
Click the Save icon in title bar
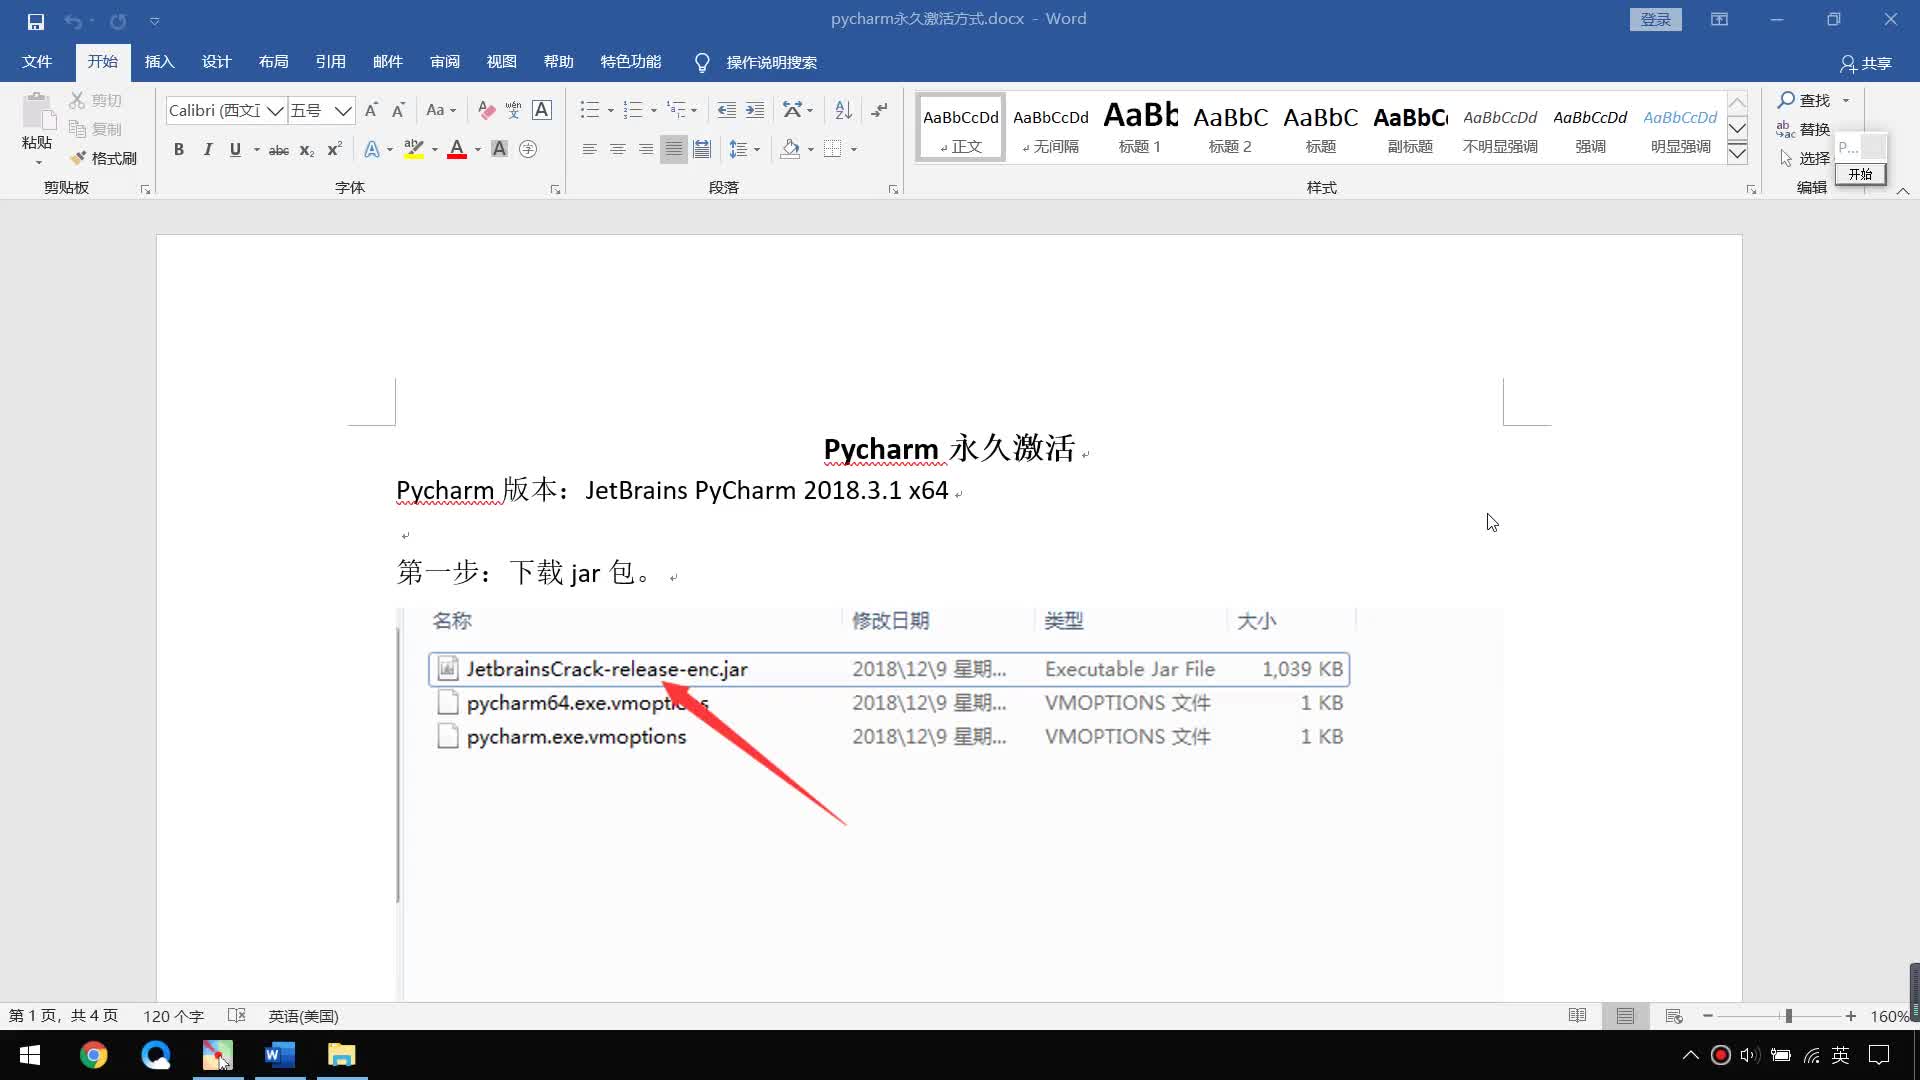[x=36, y=20]
